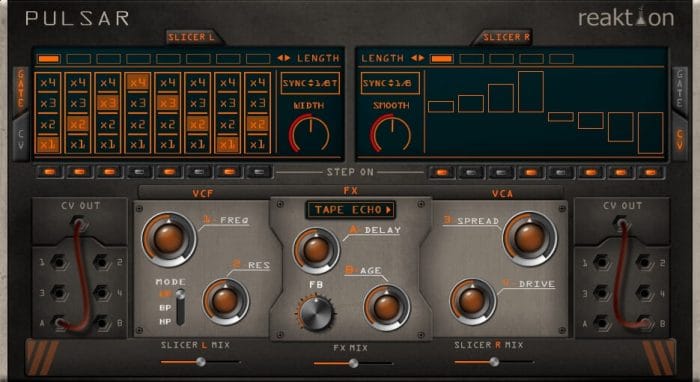Click jack 4 in right CV OUT panel
The image size is (700, 382).
644,293
